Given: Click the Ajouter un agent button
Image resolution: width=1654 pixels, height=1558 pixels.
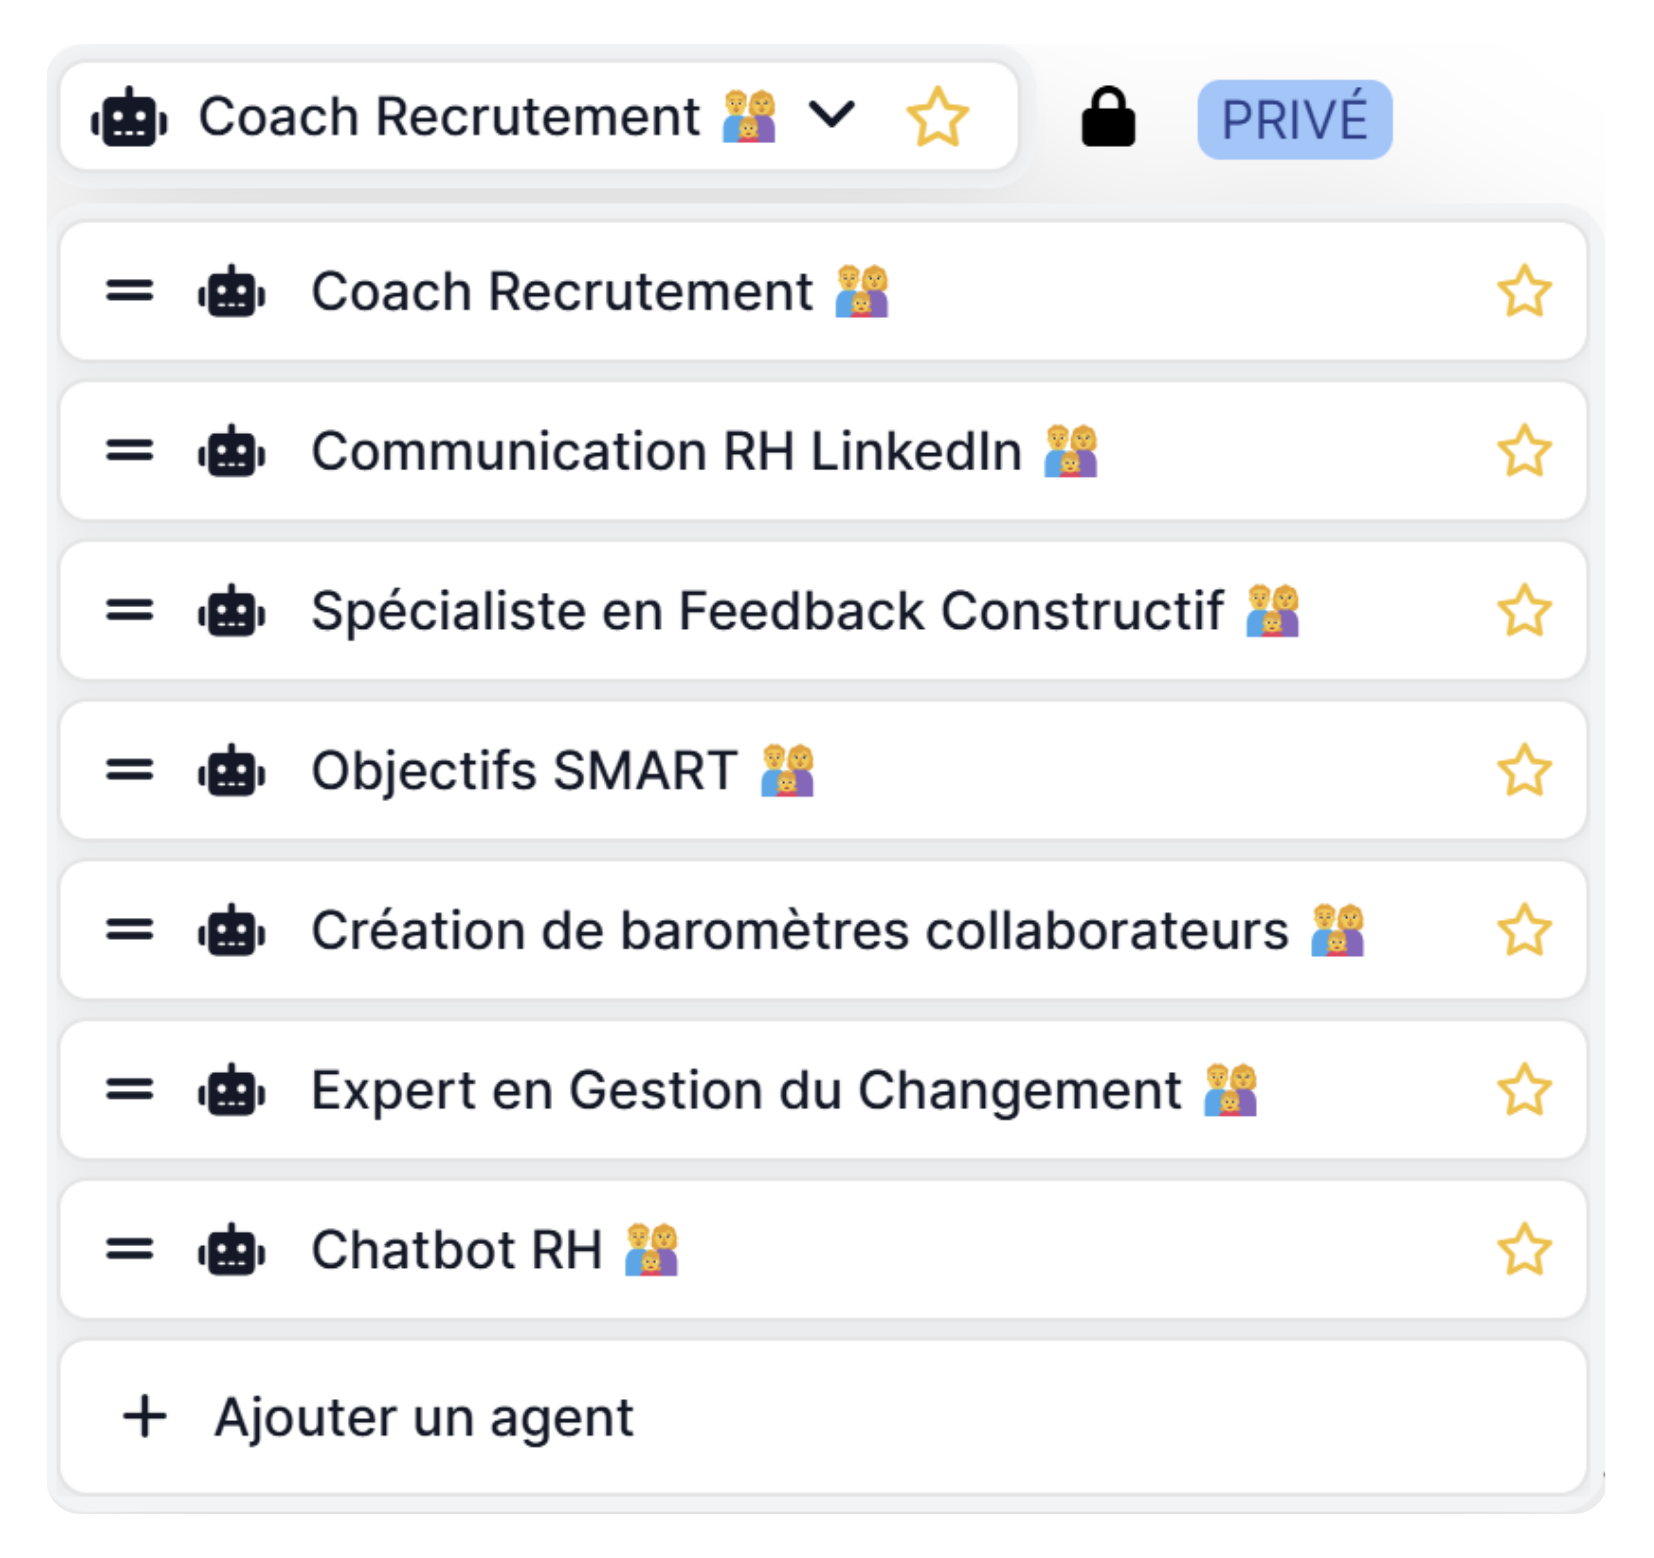Looking at the screenshot, I should (424, 1416).
